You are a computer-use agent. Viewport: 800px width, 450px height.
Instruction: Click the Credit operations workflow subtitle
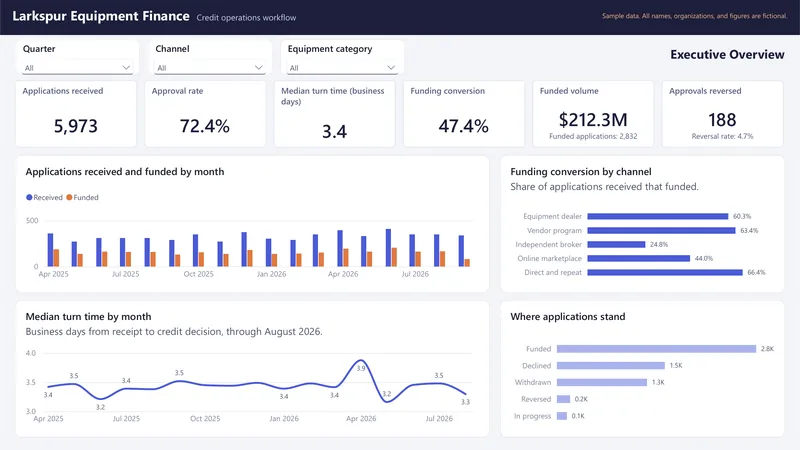pos(246,18)
